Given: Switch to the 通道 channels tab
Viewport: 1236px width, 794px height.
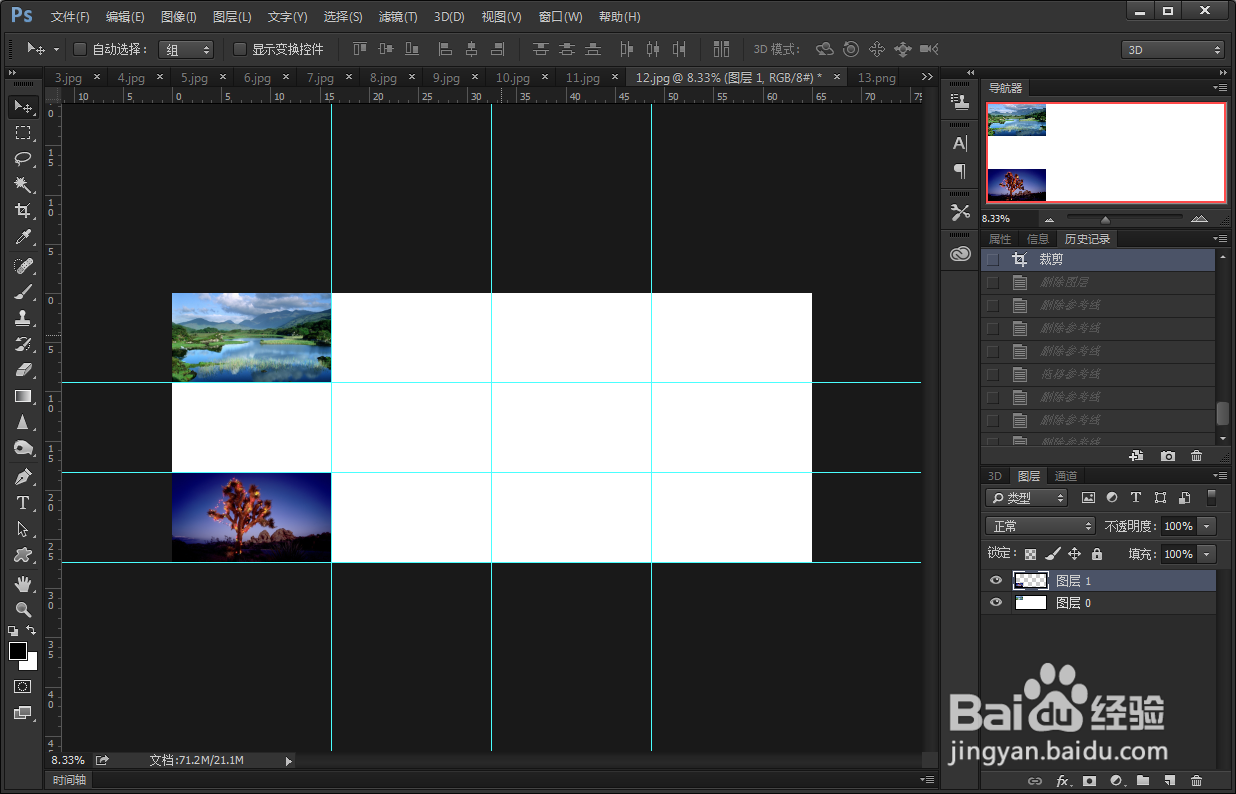Looking at the screenshot, I should (1066, 476).
